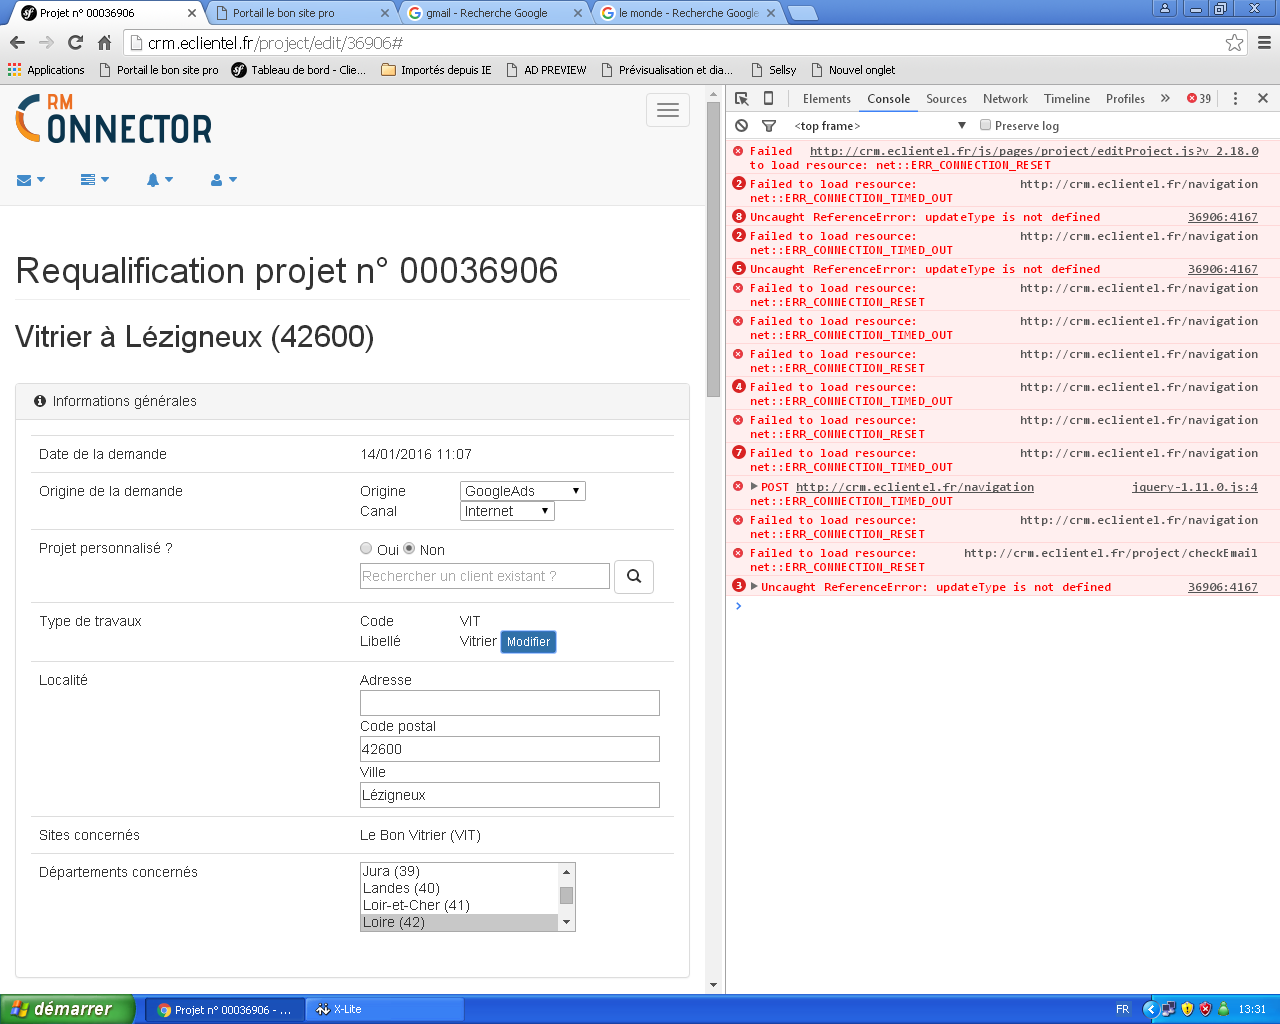Show more DevTools tabs chevron
This screenshot has height=1024, width=1280.
click(1165, 98)
